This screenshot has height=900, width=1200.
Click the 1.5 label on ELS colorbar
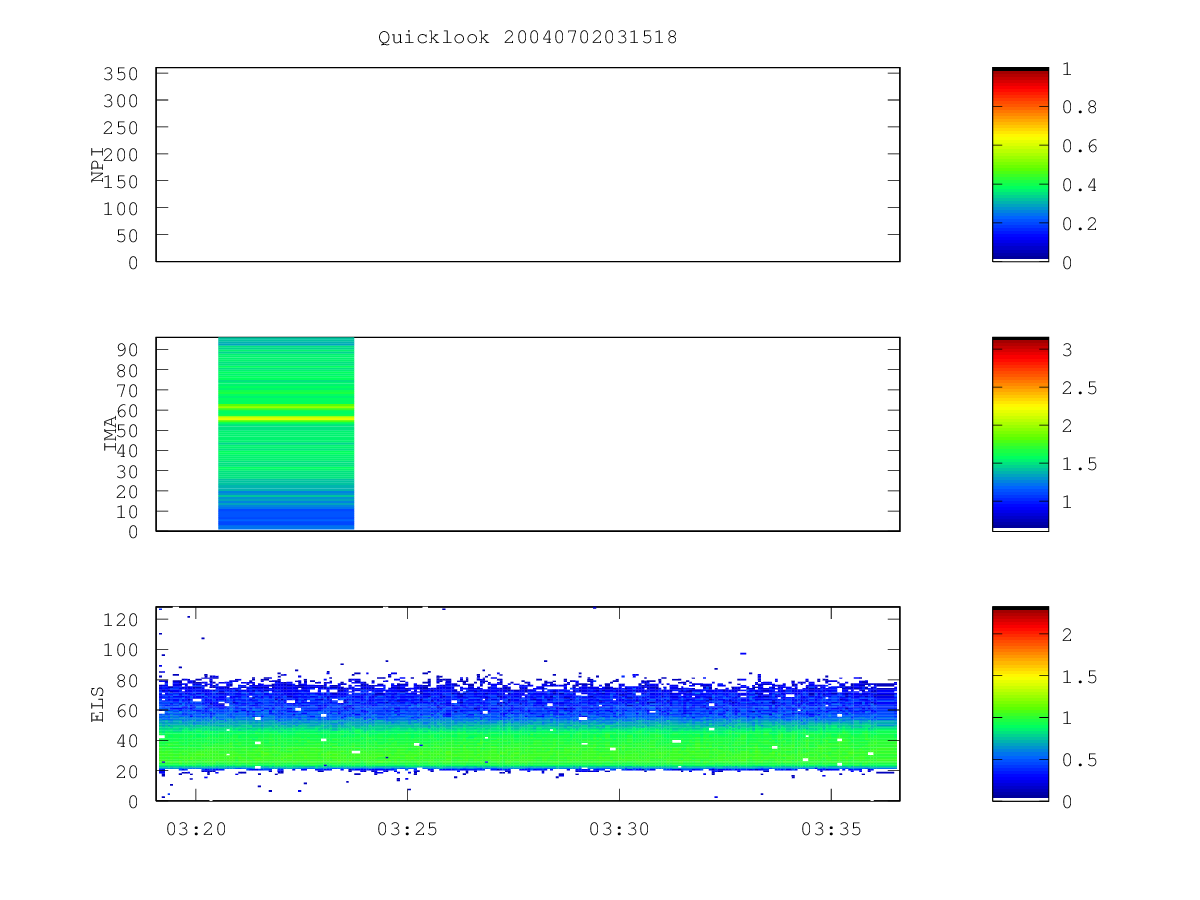pos(1079,677)
